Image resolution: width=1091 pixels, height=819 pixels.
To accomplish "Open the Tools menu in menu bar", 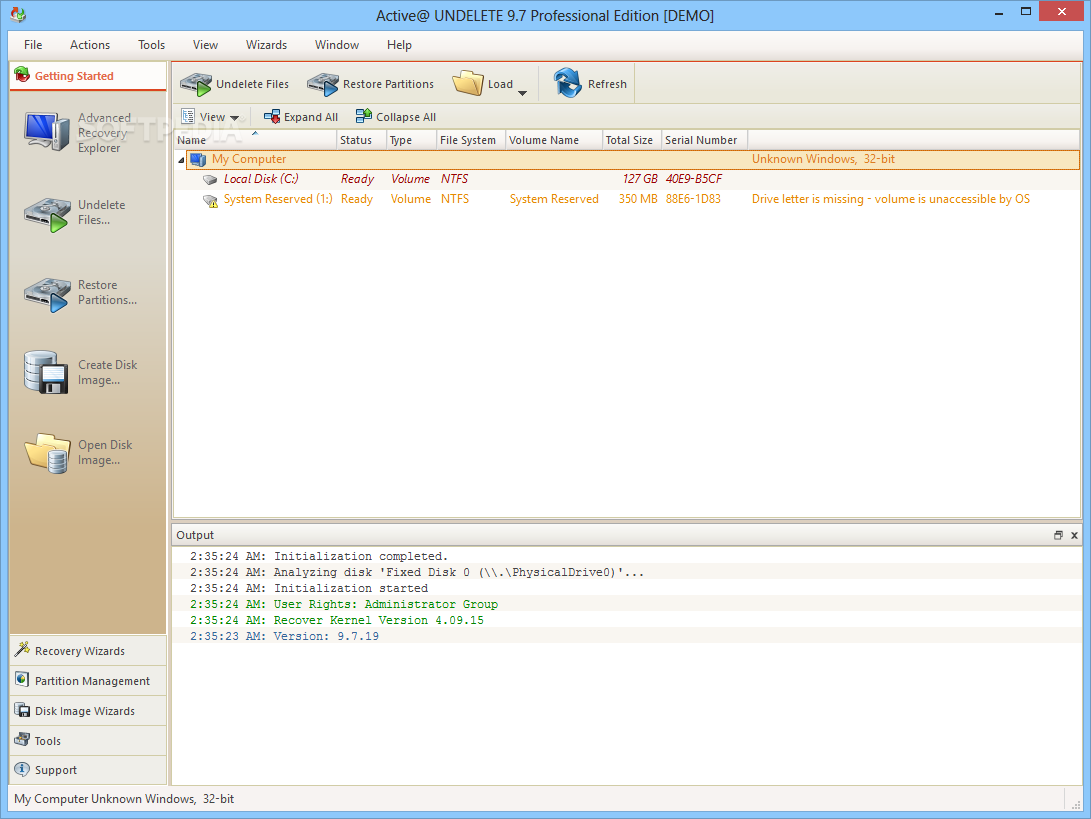I will 151,45.
